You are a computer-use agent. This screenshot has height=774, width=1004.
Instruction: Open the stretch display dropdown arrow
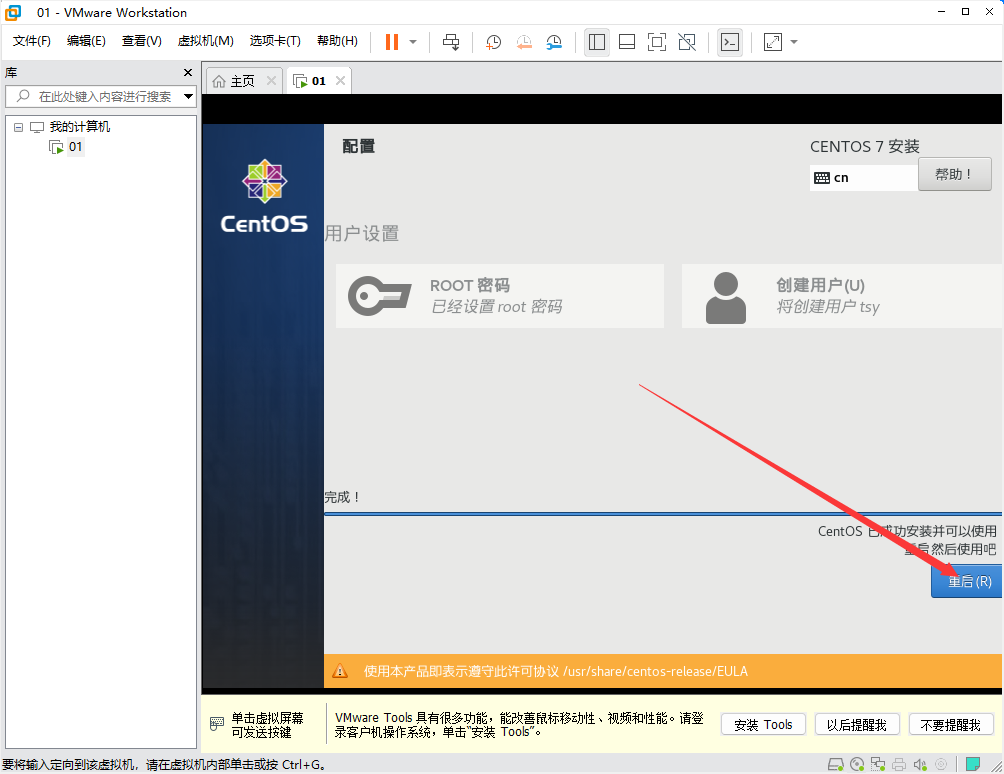[794, 42]
